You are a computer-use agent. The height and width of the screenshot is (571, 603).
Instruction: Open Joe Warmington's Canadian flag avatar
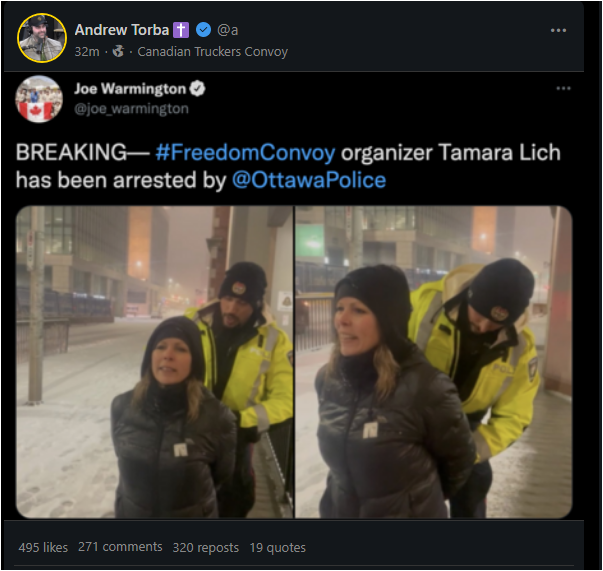tap(39, 99)
